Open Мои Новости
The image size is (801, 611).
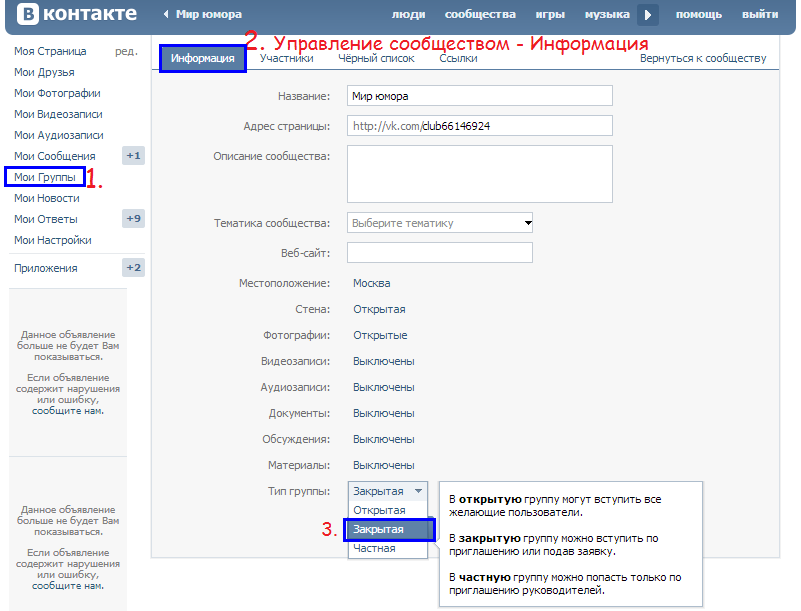[46, 198]
